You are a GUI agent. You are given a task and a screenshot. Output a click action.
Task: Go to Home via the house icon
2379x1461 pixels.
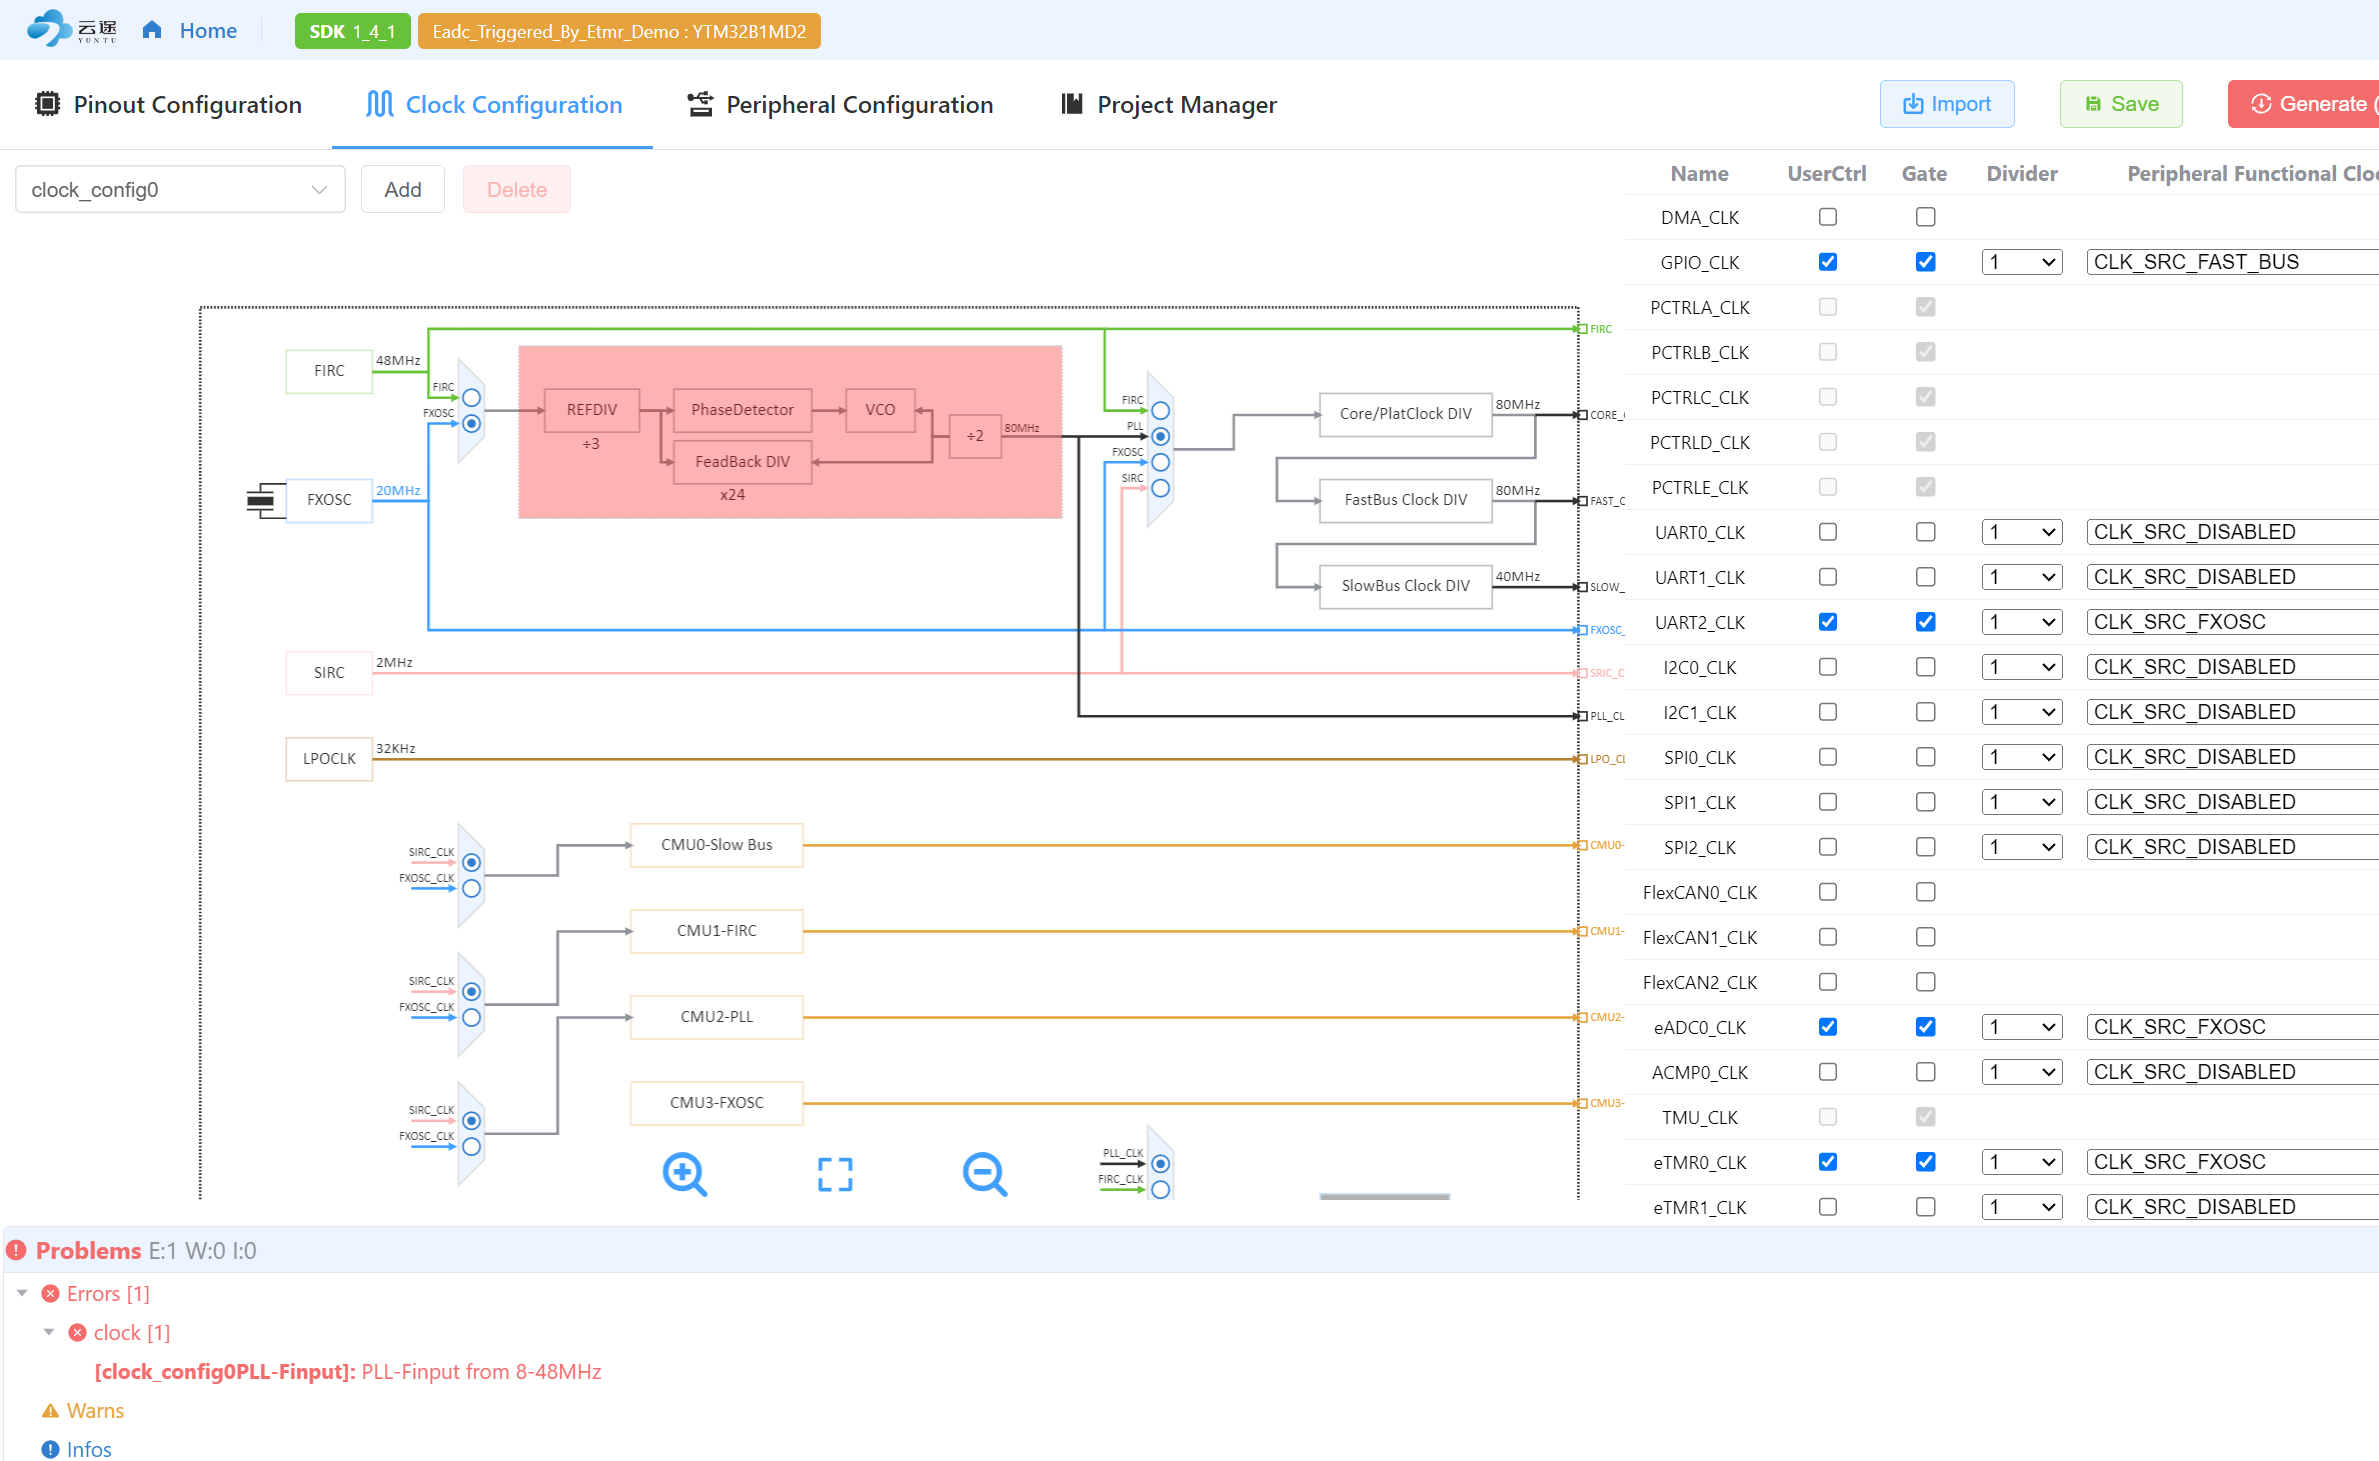[x=152, y=30]
